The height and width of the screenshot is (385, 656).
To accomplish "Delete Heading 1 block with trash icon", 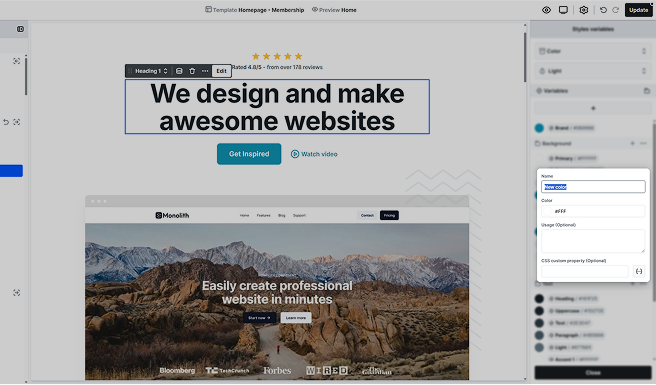I will coord(192,71).
